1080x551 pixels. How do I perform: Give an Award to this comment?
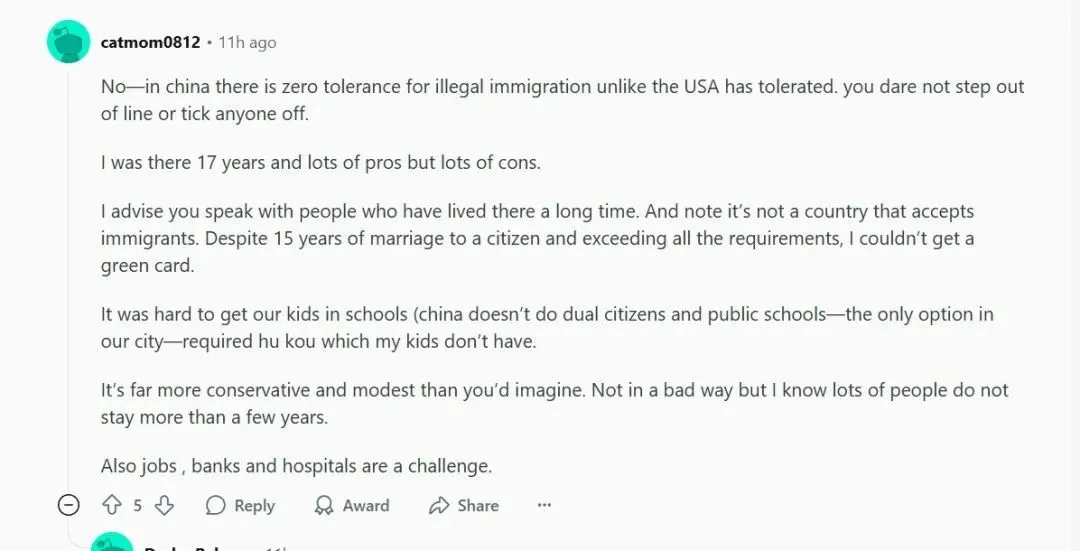pos(351,505)
